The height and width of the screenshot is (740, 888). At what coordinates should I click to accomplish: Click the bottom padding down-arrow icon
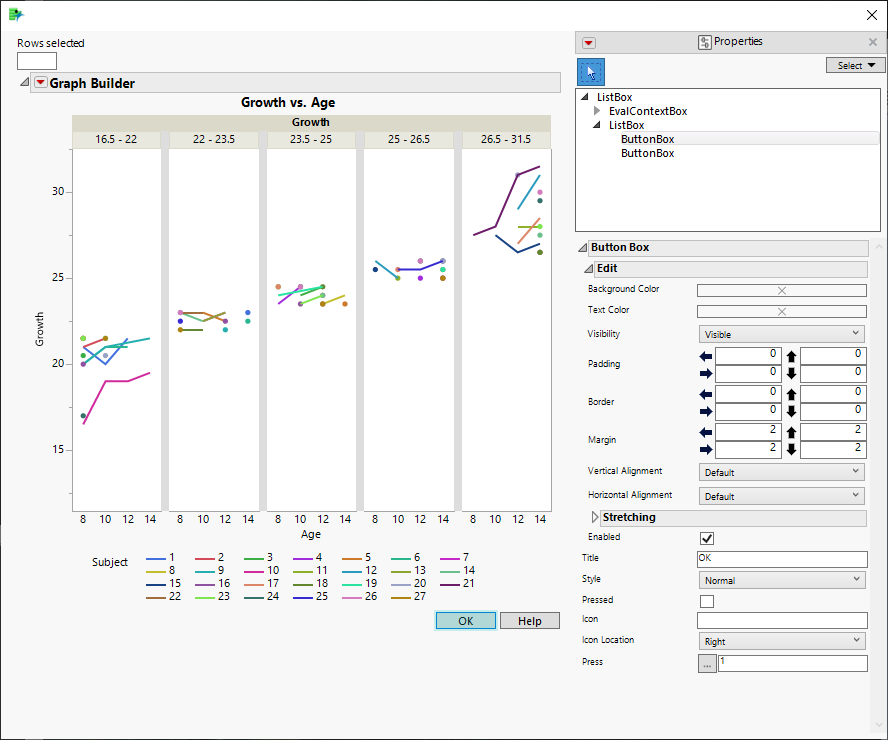(x=791, y=373)
